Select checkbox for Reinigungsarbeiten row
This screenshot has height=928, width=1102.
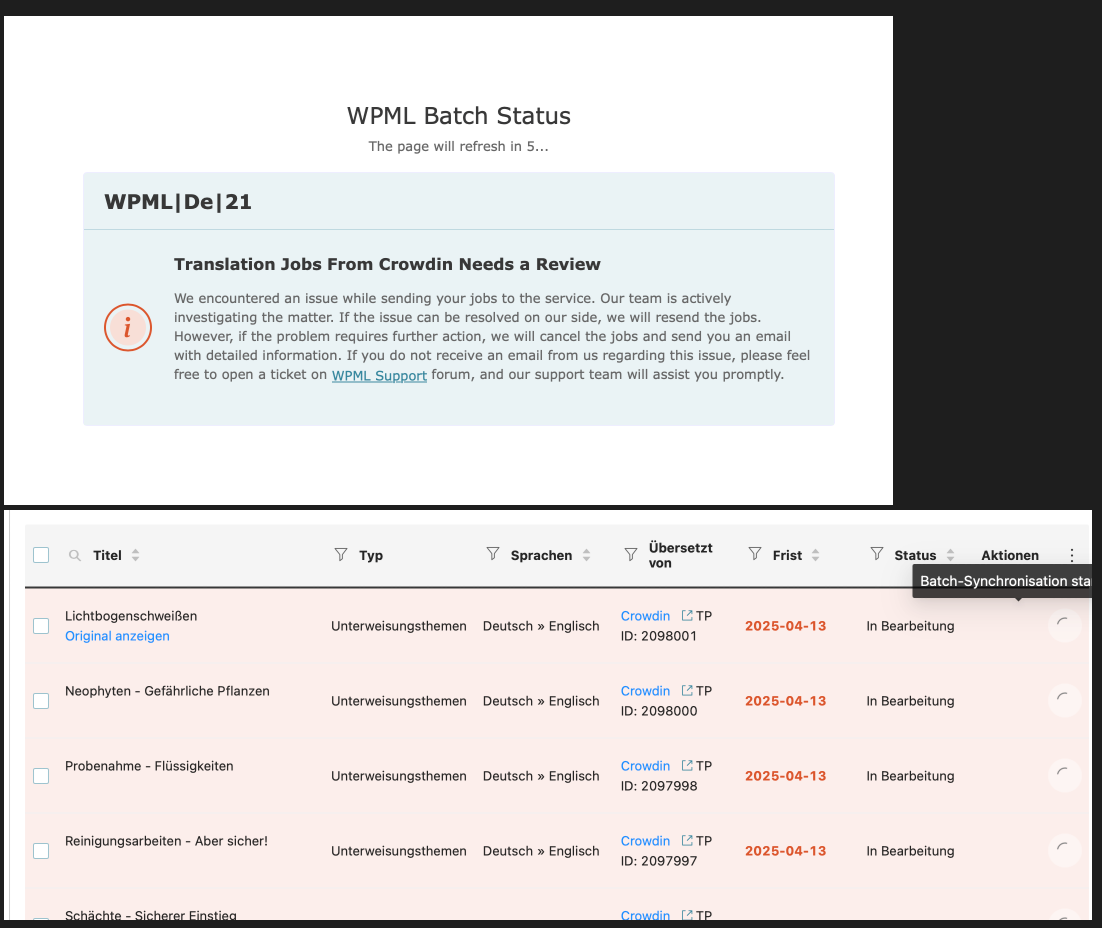point(41,851)
